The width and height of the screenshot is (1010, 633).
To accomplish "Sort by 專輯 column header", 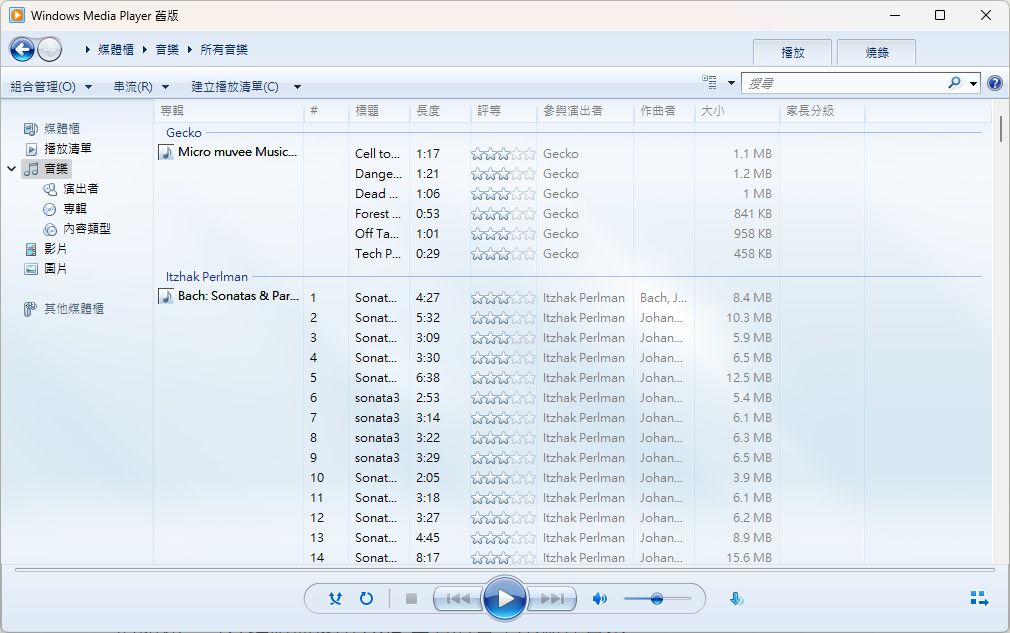I will [x=229, y=111].
